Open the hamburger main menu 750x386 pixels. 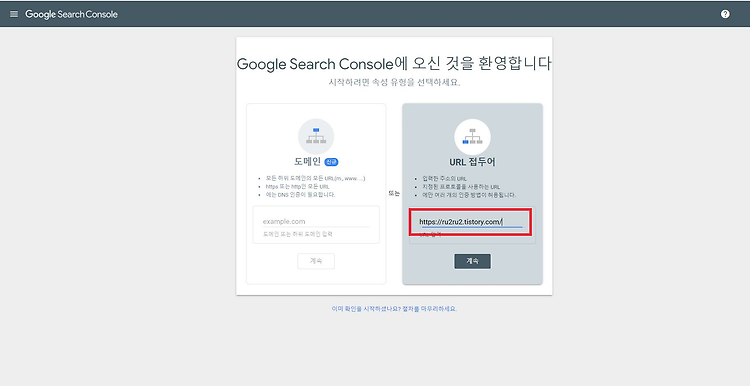coord(14,14)
